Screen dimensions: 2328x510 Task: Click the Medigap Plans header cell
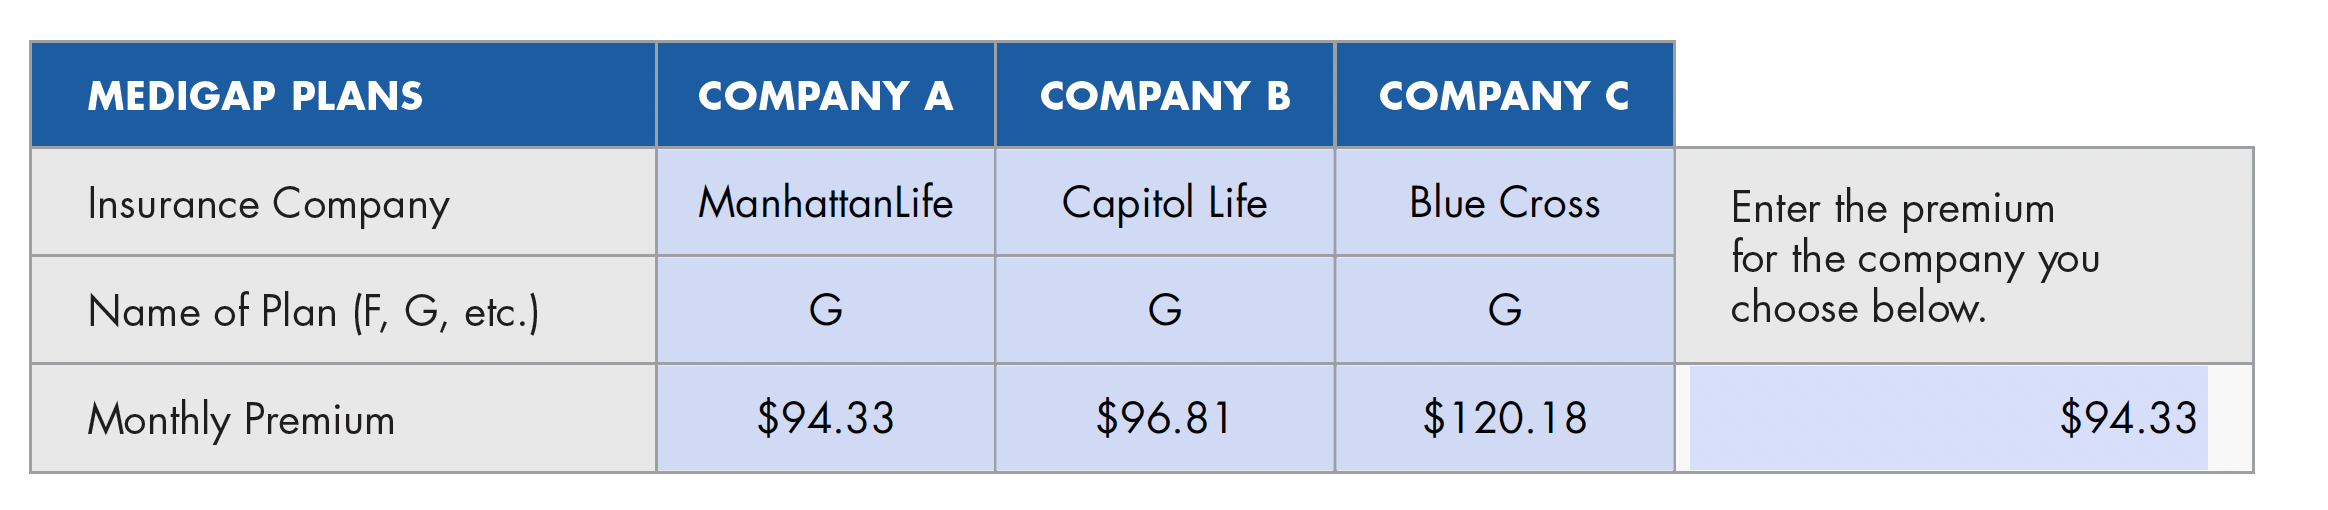343,95
